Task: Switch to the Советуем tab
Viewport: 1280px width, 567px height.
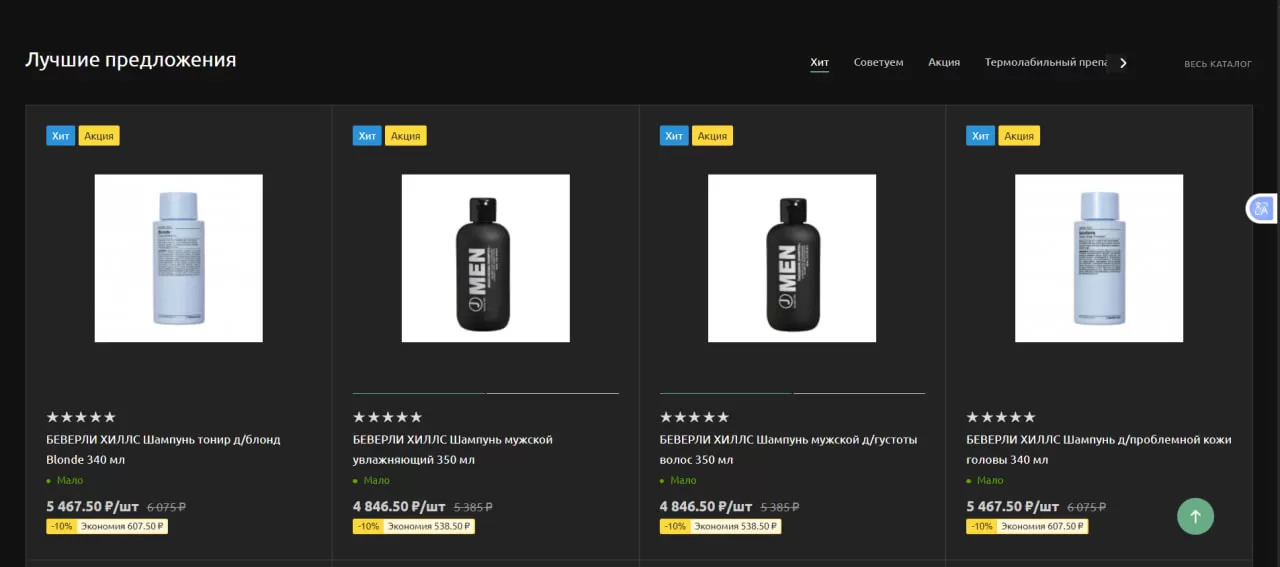Action: (x=878, y=62)
